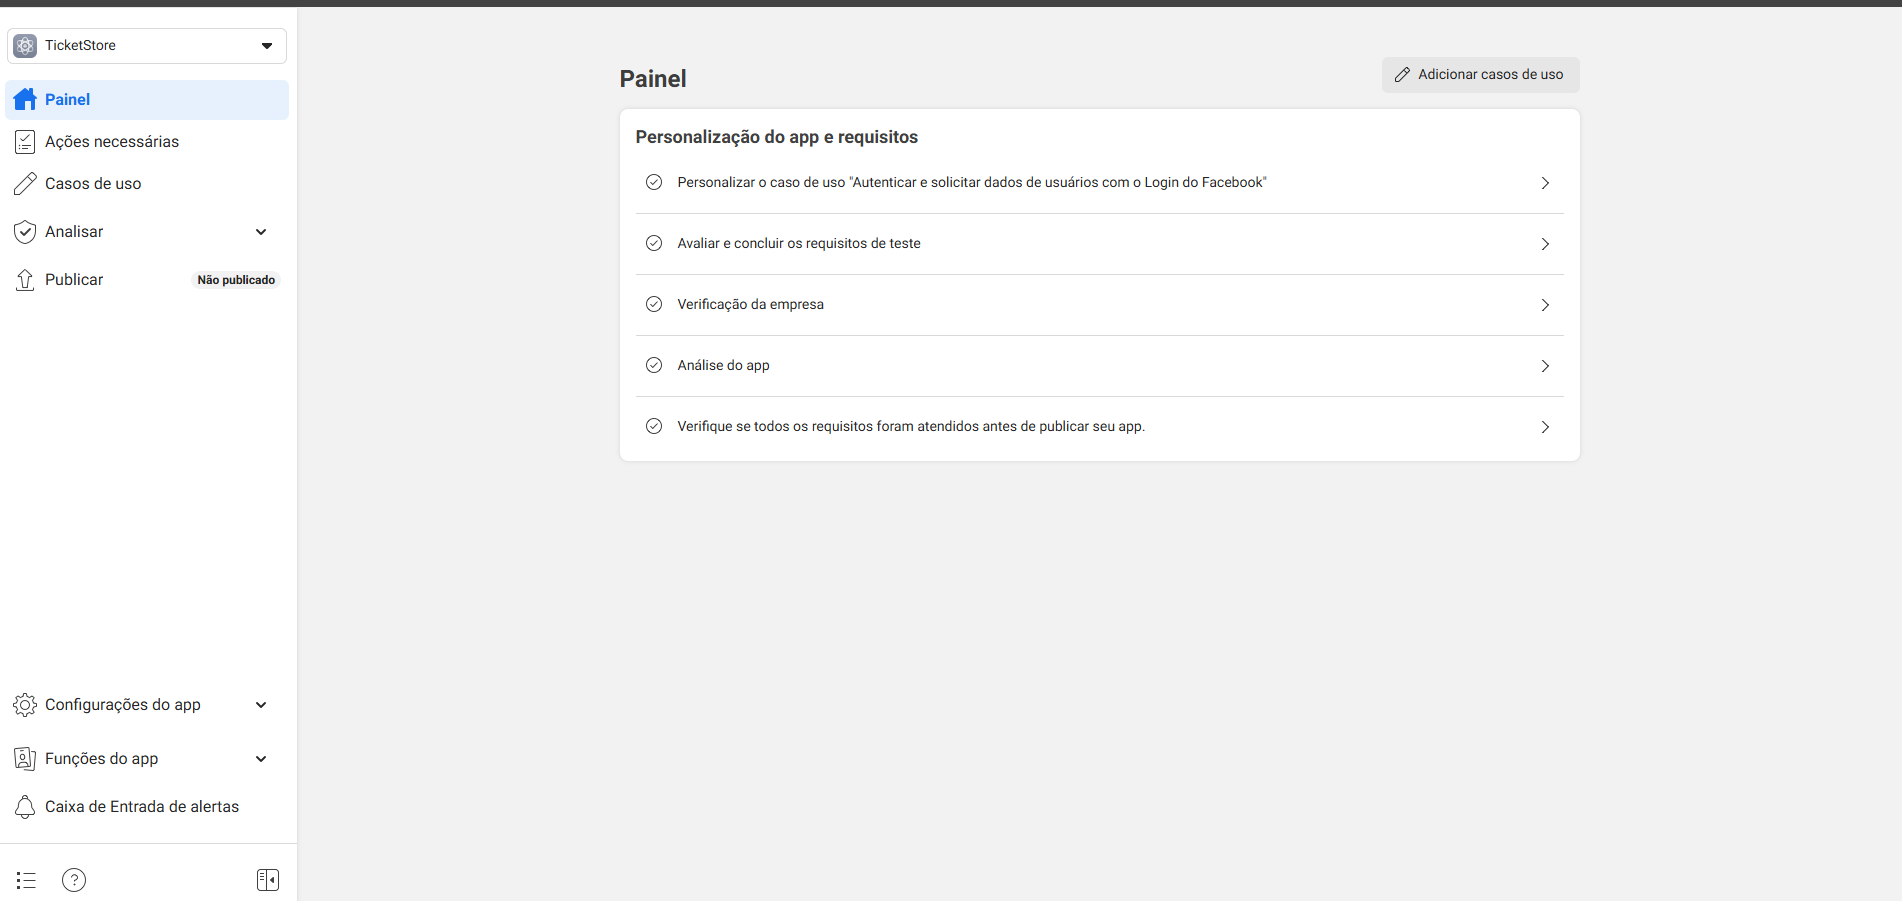Open Caixa de Entrada de alertas
This screenshot has width=1902, height=901.
142,807
